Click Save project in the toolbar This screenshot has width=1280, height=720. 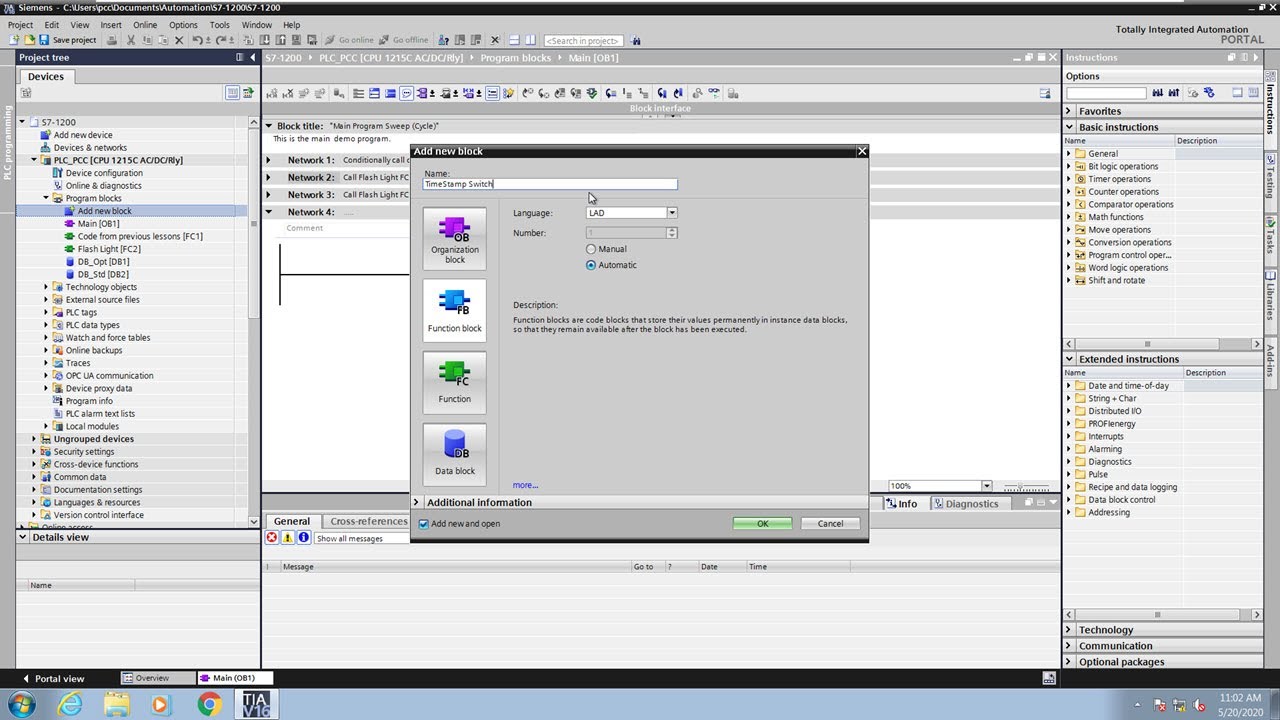pyautogui.click(x=67, y=40)
